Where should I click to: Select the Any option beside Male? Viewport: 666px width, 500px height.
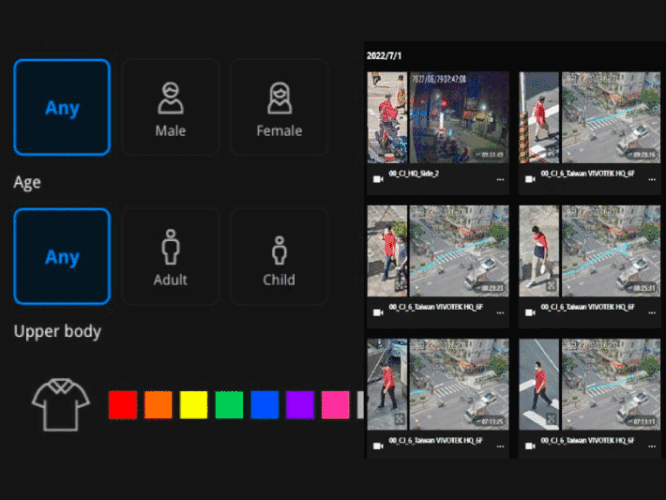[x=62, y=107]
